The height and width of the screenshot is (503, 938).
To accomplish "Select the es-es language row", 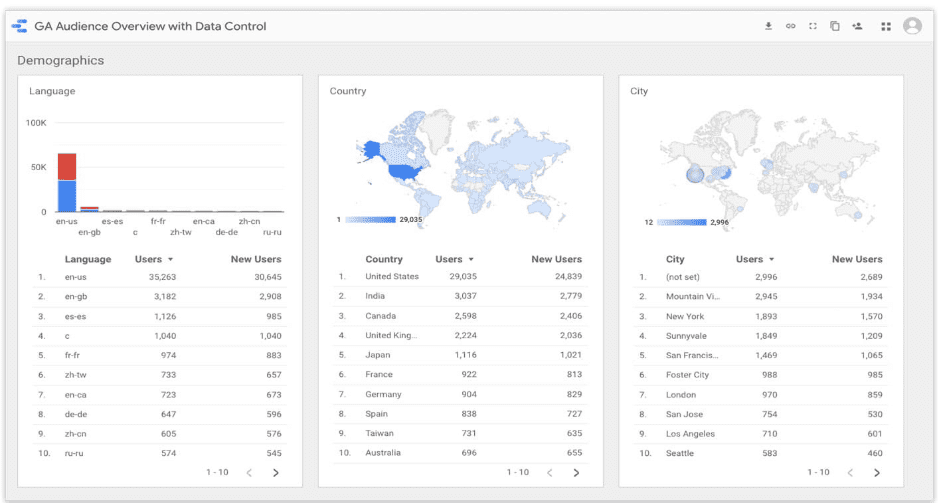I will tap(160, 316).
